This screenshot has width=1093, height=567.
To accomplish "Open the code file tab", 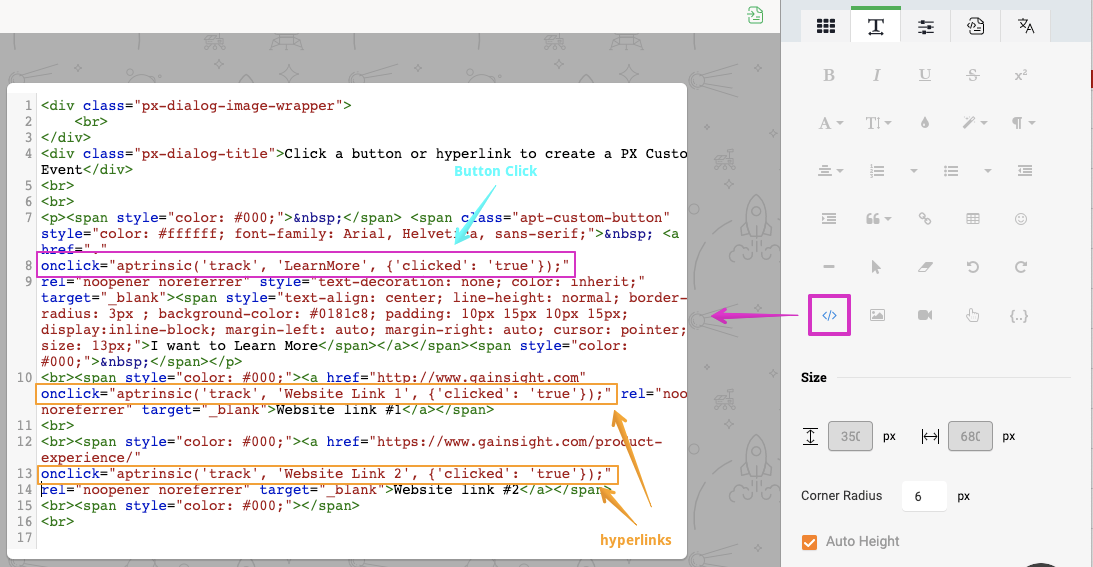I will (975, 27).
